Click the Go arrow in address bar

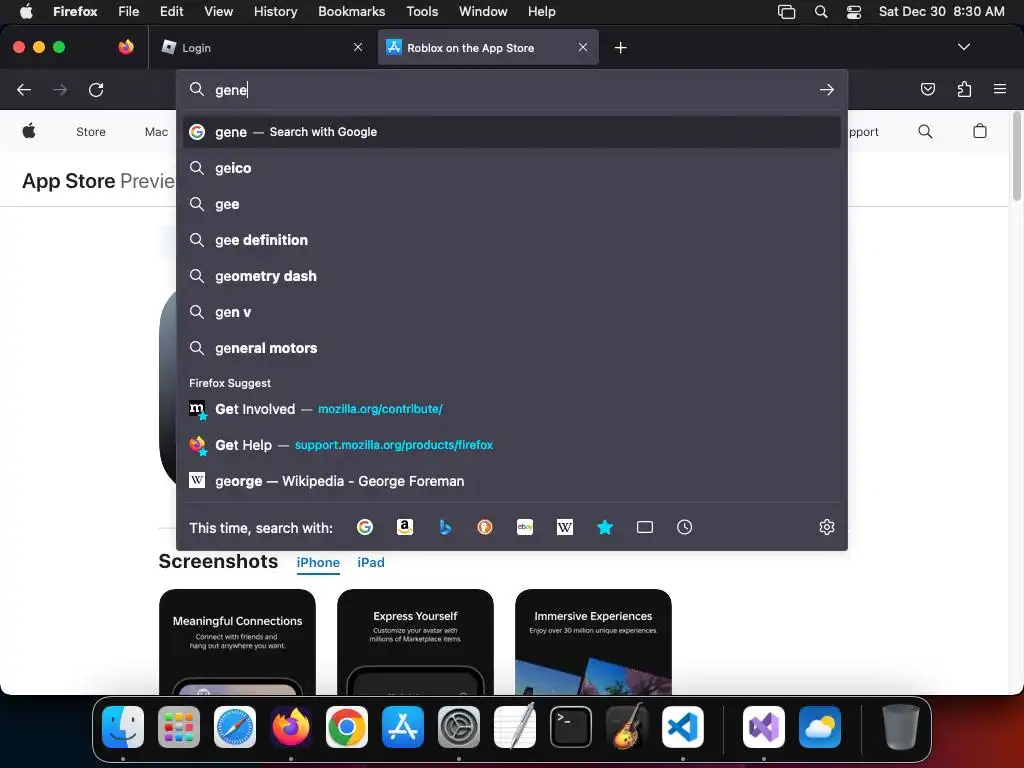827,89
